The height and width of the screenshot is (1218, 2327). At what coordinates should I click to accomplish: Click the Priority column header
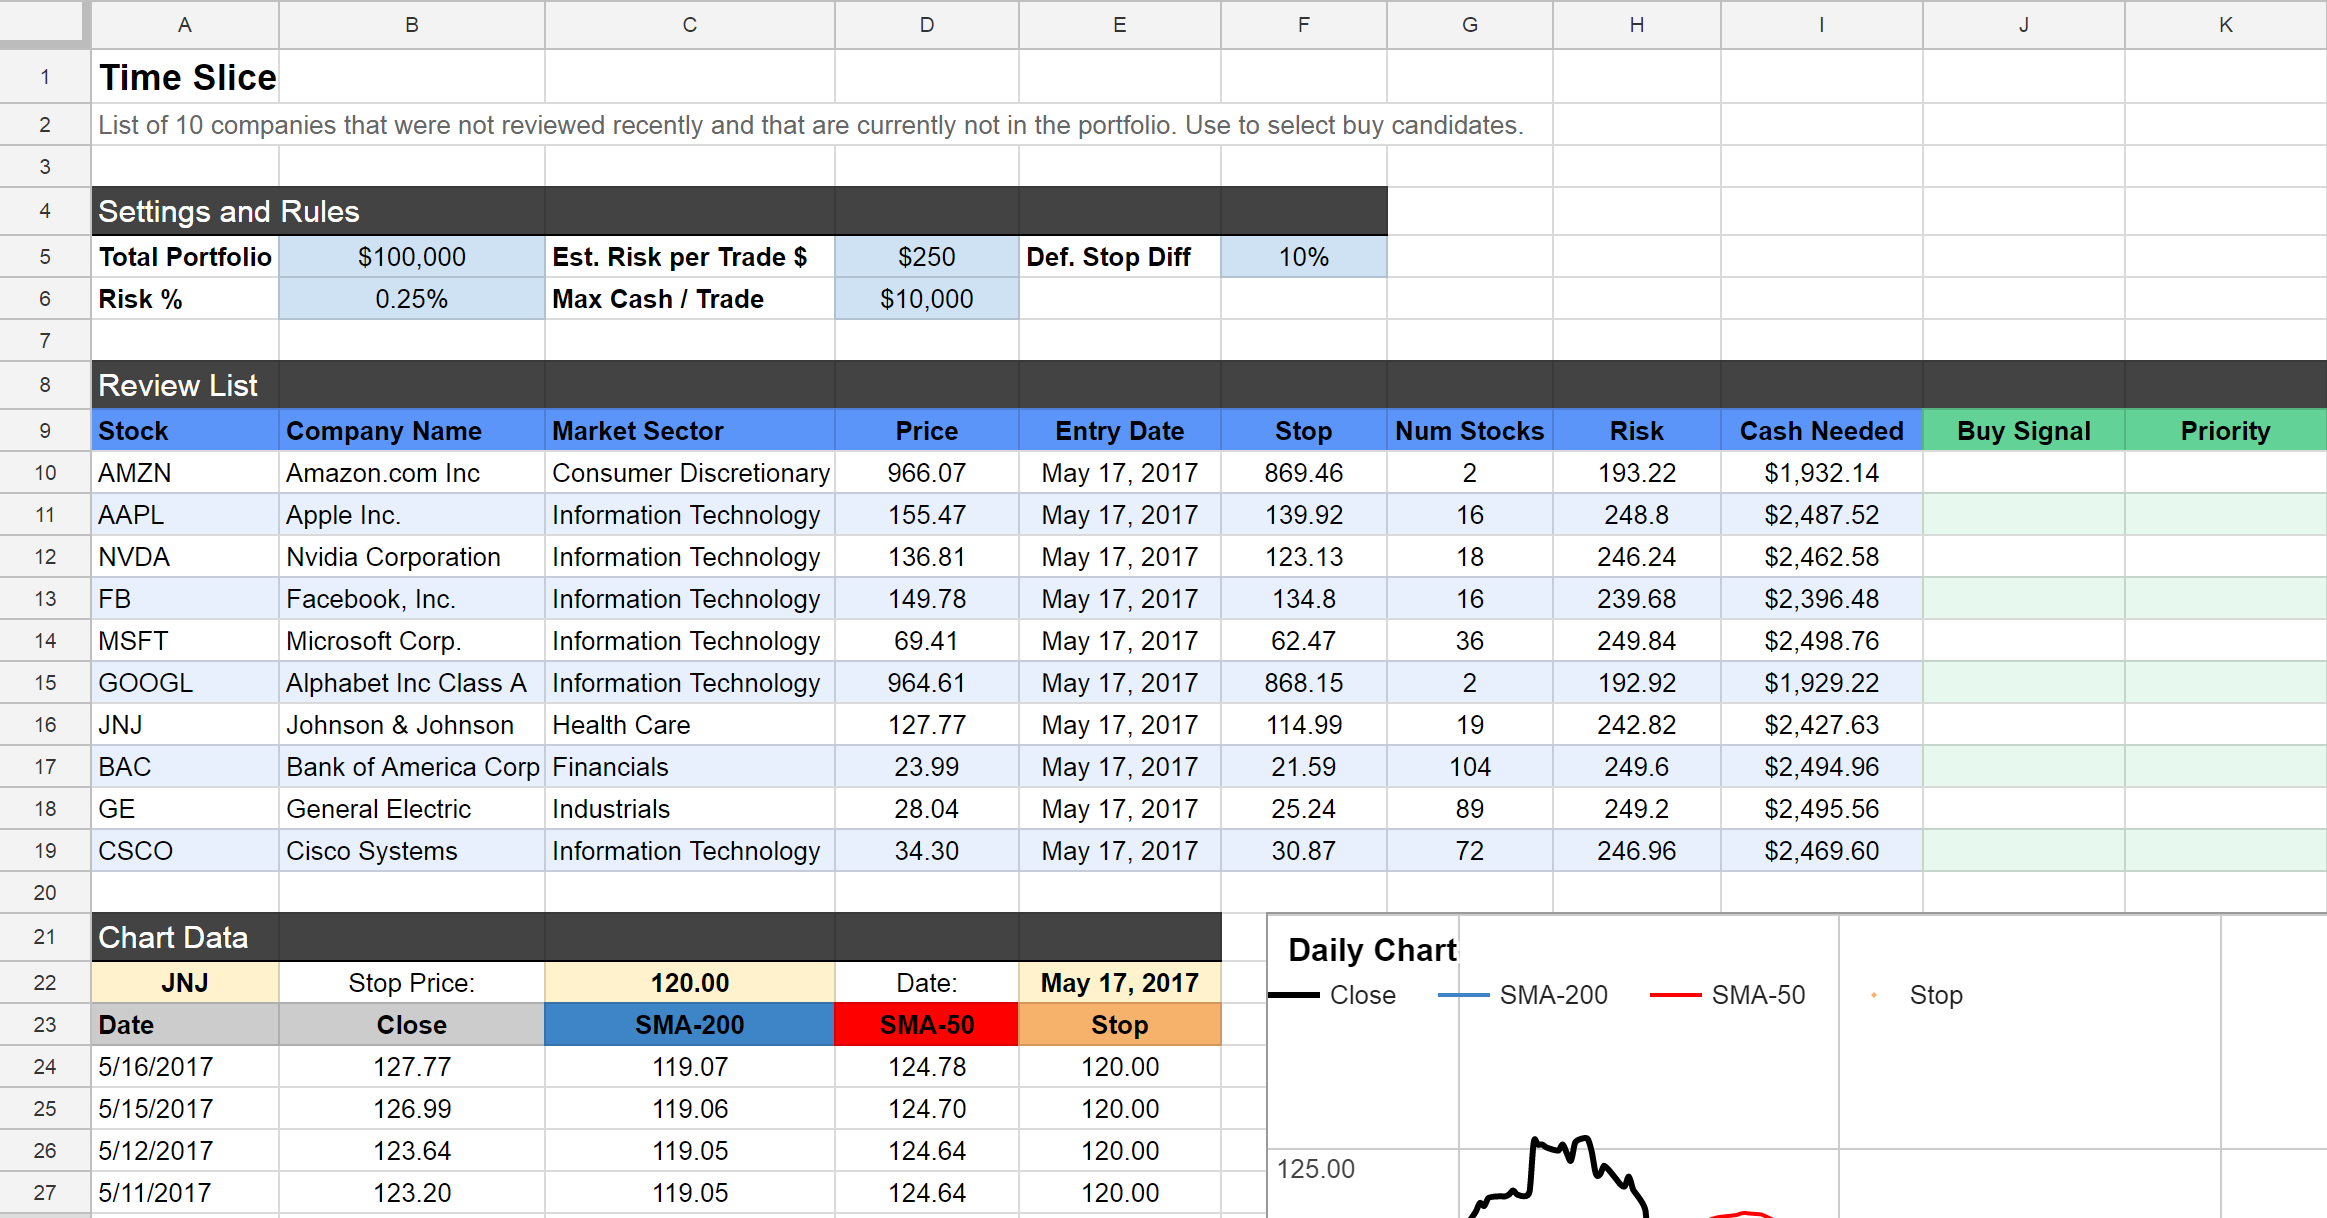[2226, 431]
